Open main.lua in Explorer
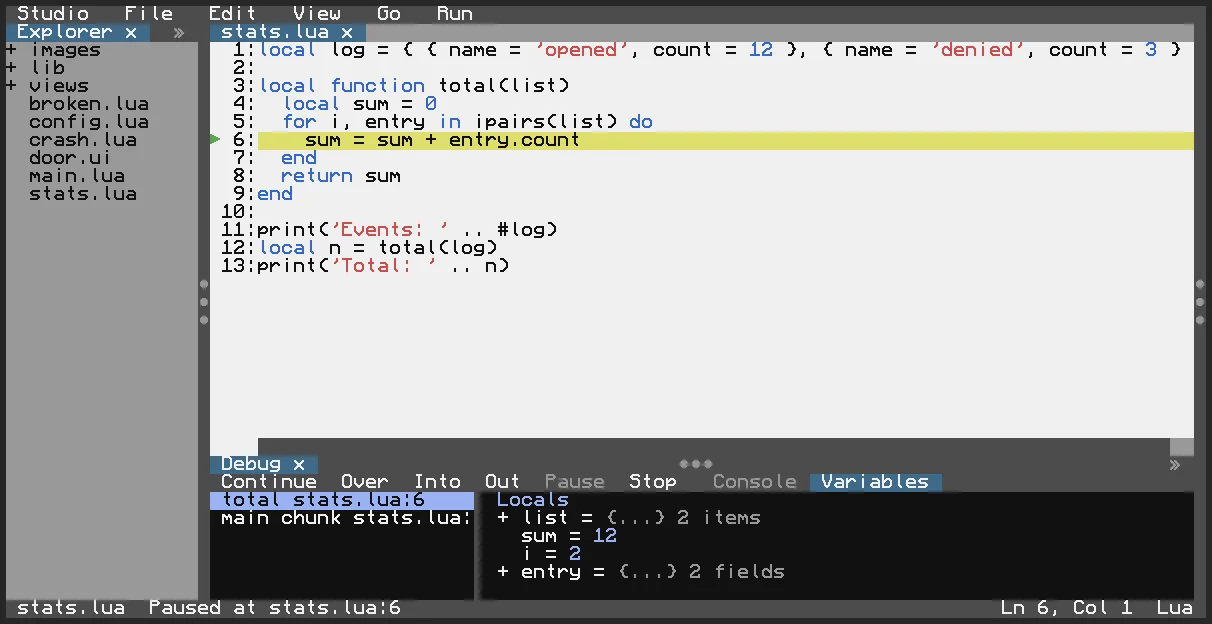The height and width of the screenshot is (624, 1212). [77, 176]
